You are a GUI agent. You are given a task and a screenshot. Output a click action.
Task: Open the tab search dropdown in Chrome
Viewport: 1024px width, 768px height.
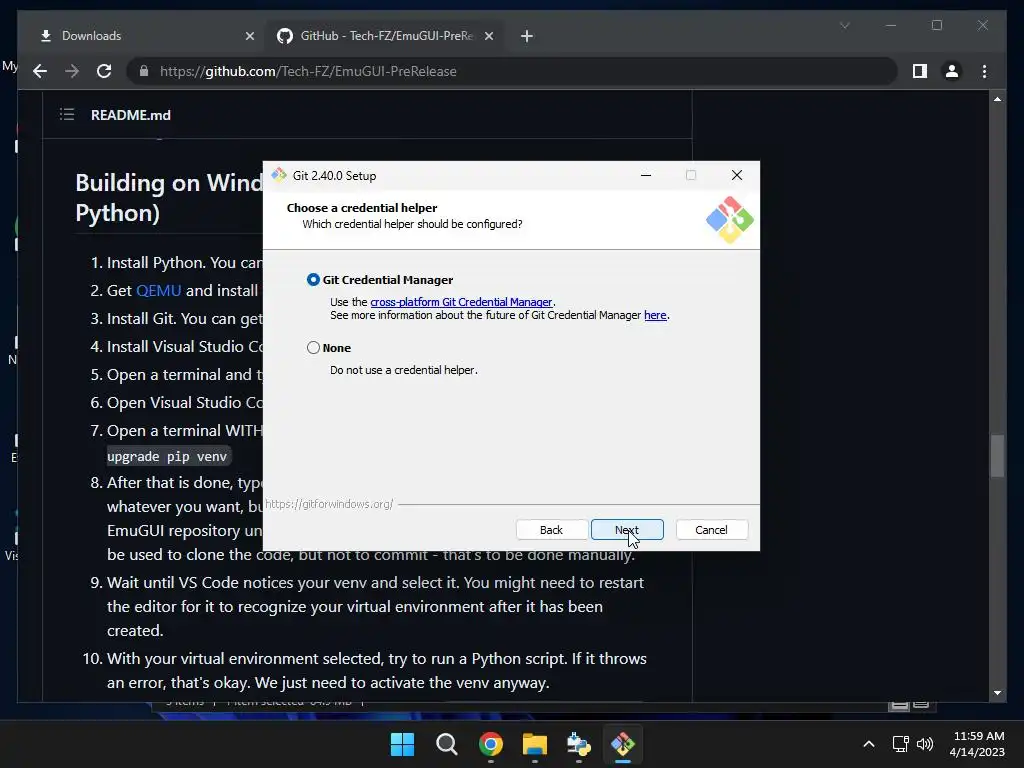844,25
